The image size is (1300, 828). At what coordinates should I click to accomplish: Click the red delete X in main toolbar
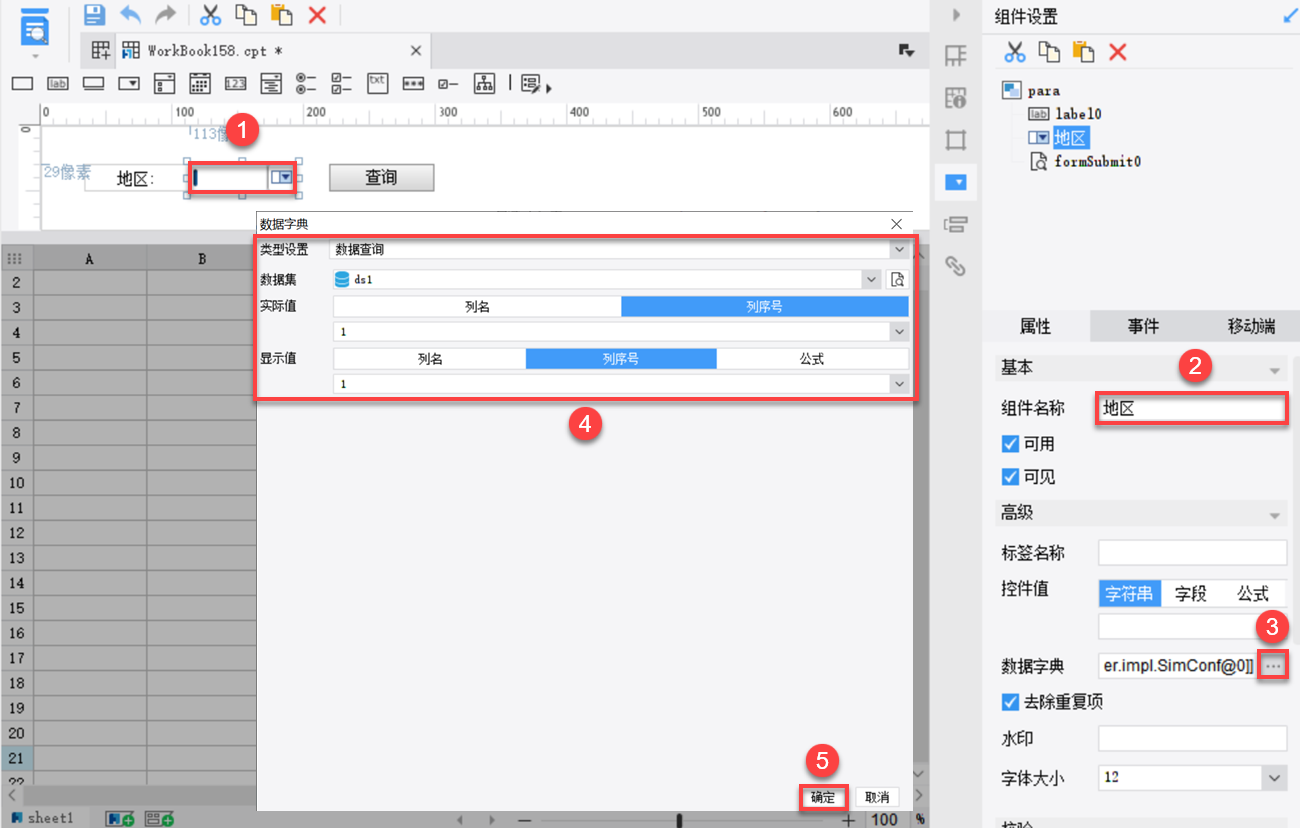[317, 14]
